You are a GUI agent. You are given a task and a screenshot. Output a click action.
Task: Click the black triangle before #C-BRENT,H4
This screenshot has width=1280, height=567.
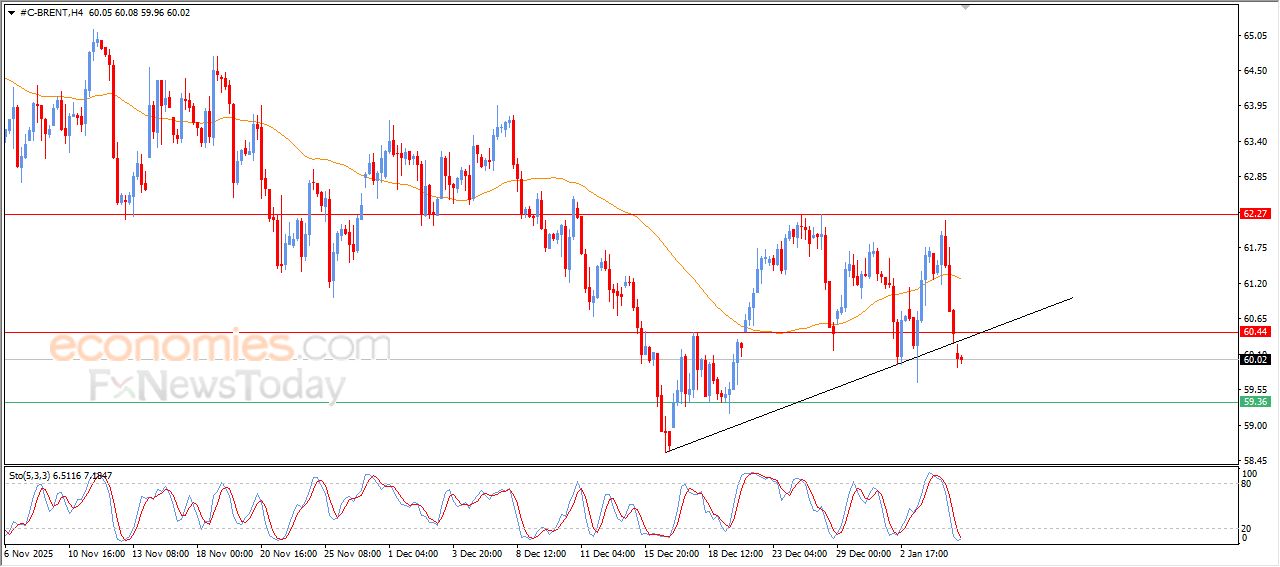pyautogui.click(x=11, y=13)
